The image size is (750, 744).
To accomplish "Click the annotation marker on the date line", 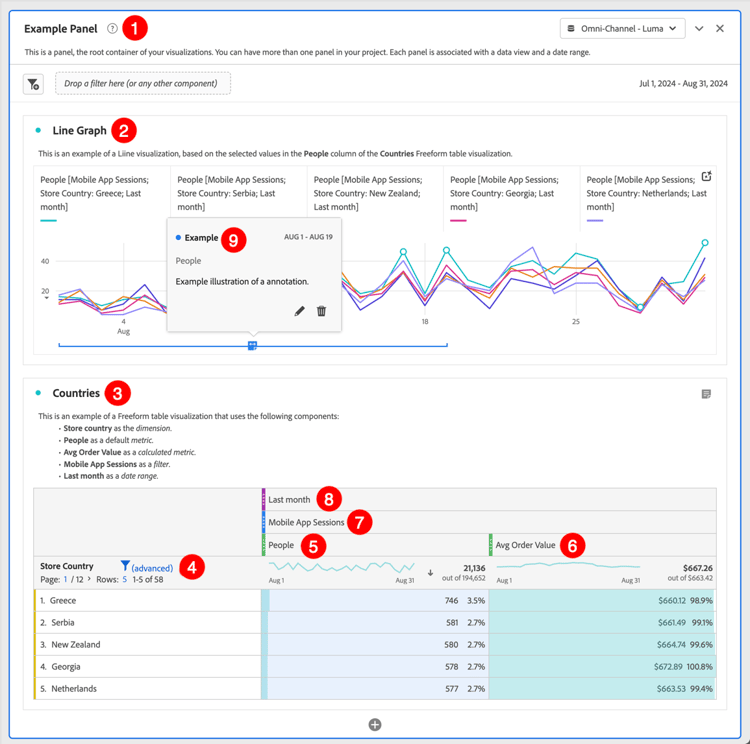I will tap(253, 345).
